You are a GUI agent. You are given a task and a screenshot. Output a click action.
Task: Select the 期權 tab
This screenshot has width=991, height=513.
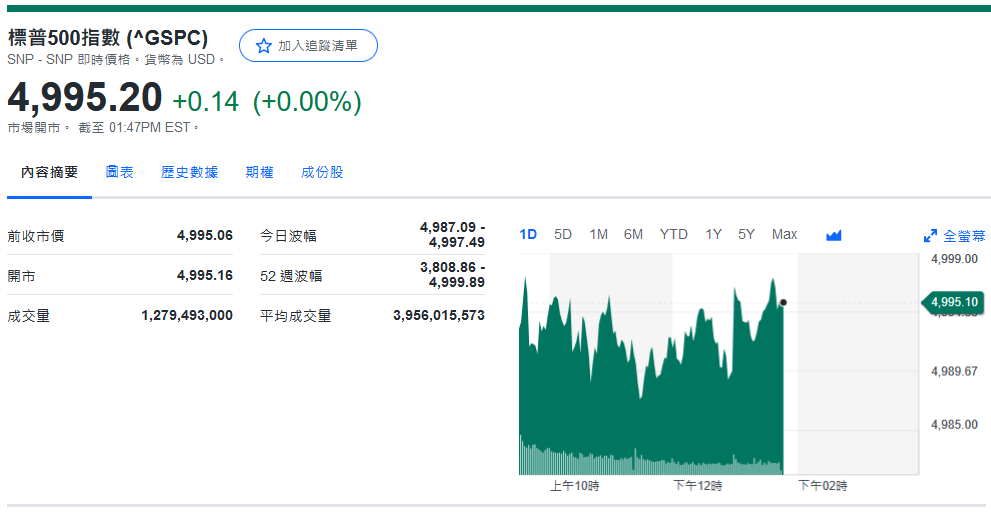(x=259, y=172)
